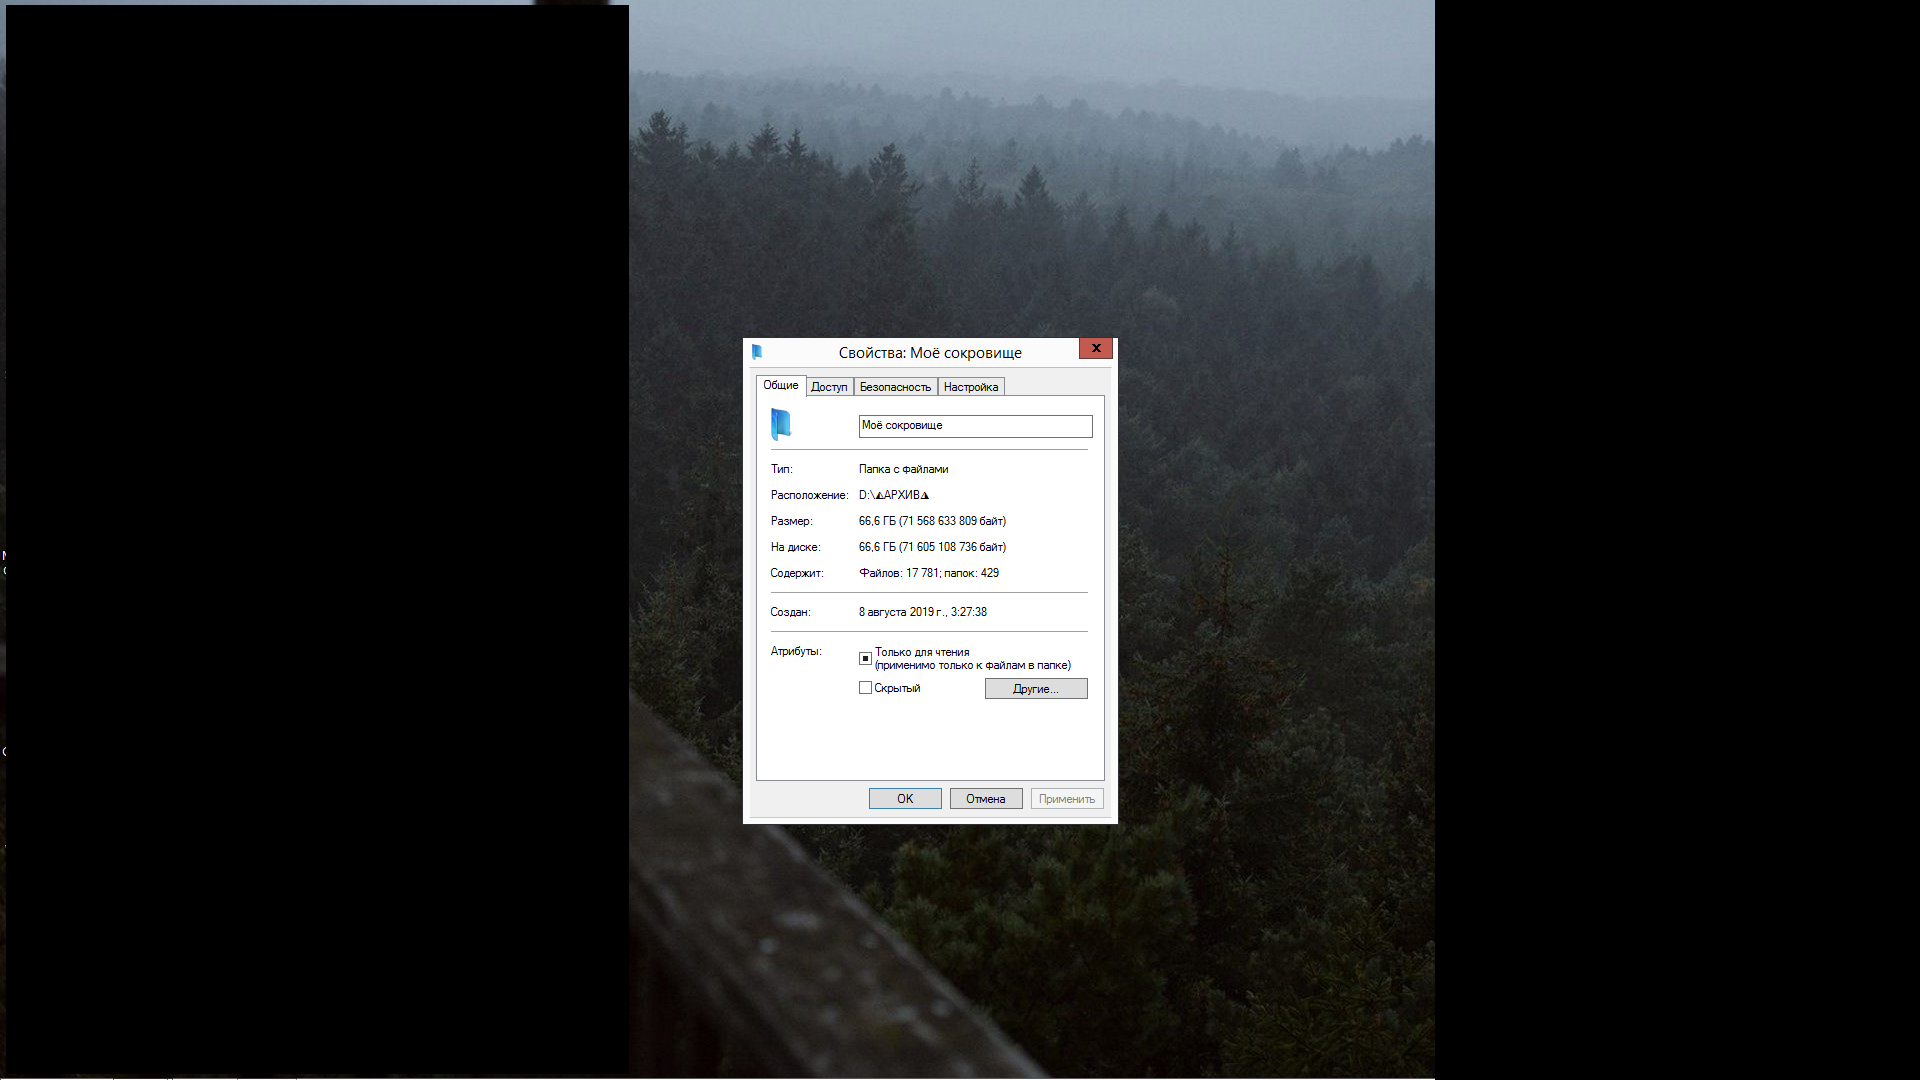Go to the 'Настройка' tab

click(970, 387)
